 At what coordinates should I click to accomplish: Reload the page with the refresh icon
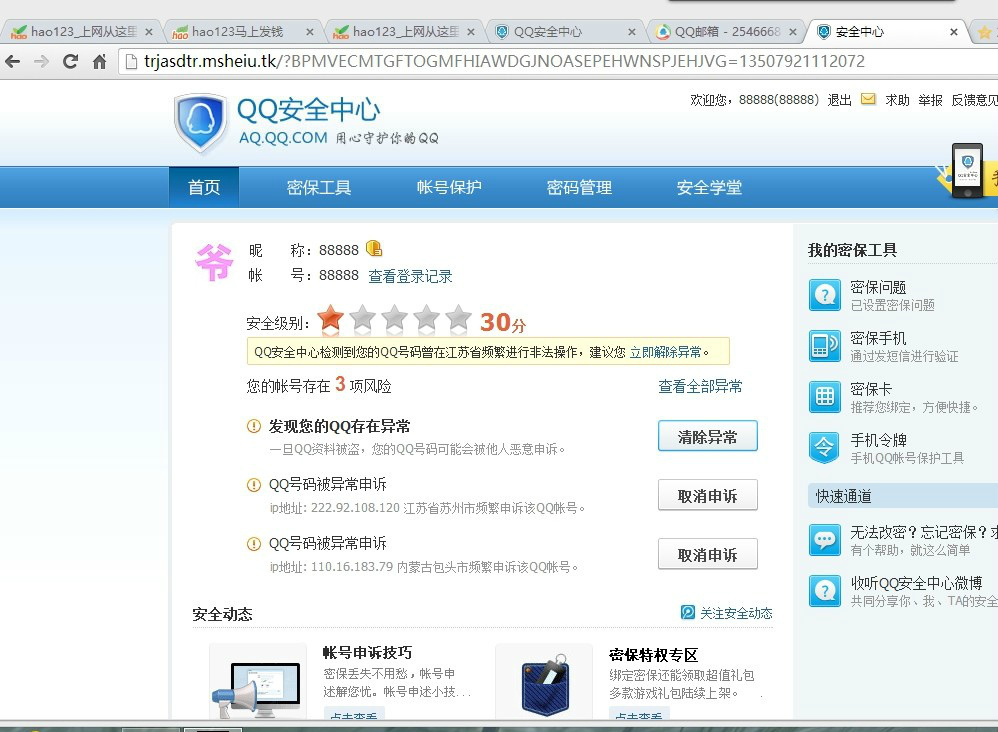pos(70,62)
